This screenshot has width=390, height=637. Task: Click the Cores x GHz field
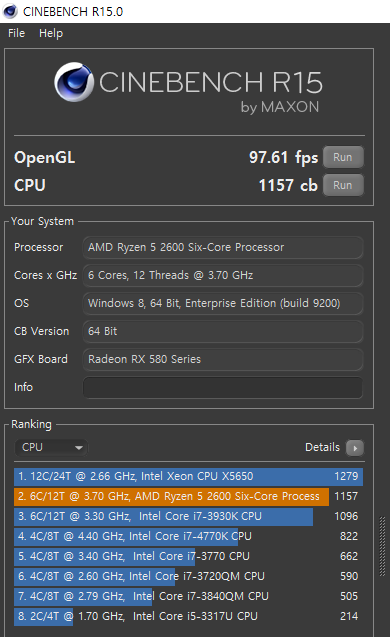click(x=223, y=275)
